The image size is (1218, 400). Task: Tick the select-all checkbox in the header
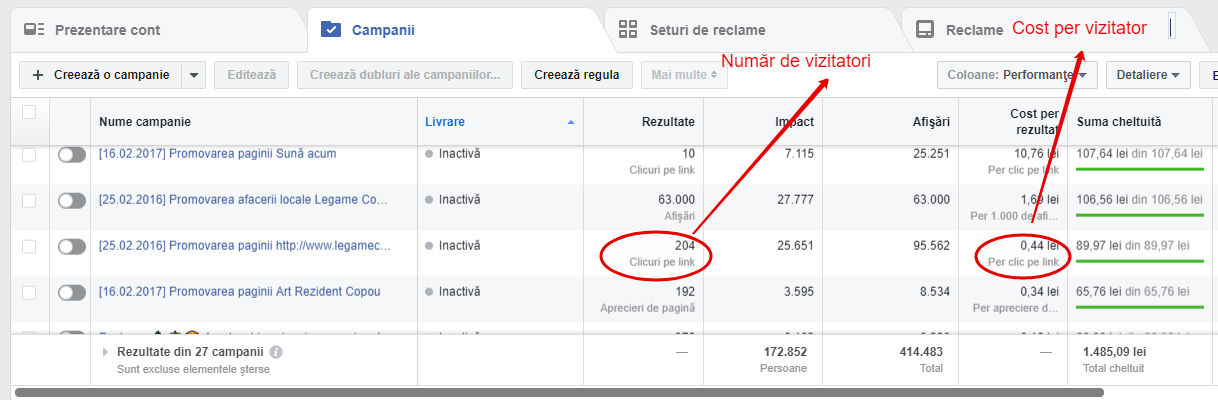pos(29,112)
